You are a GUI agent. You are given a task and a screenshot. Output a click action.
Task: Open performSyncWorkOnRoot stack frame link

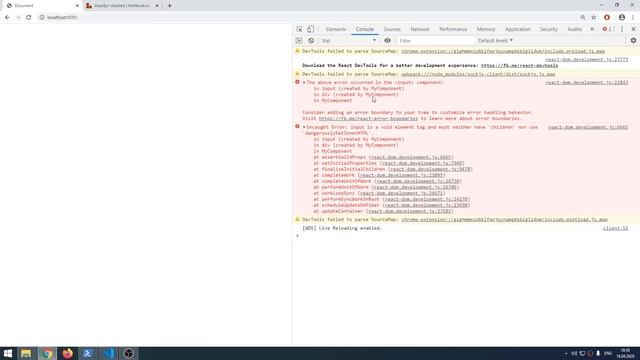click(x=427, y=199)
